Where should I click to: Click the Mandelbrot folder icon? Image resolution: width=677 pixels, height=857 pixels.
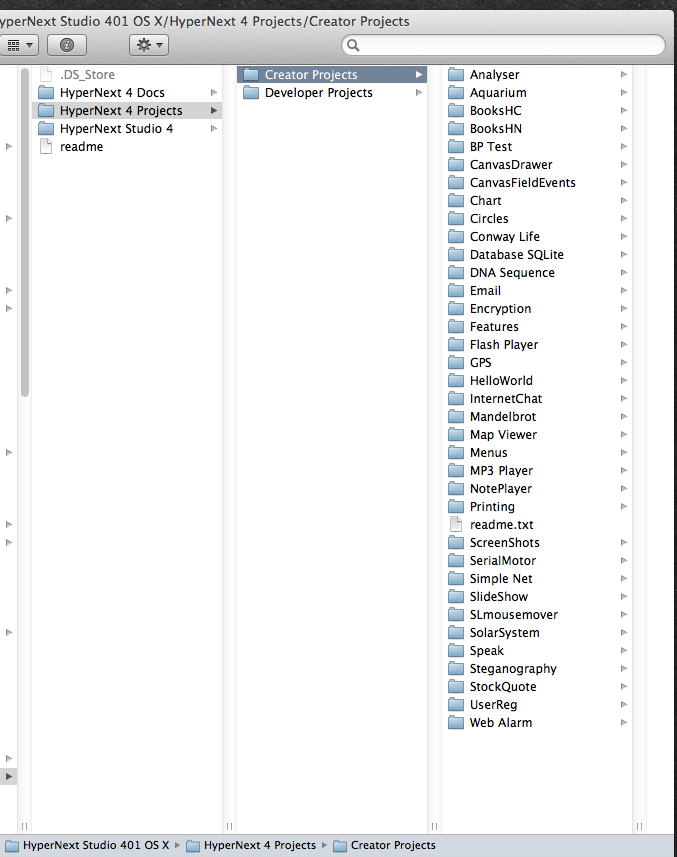(456, 416)
